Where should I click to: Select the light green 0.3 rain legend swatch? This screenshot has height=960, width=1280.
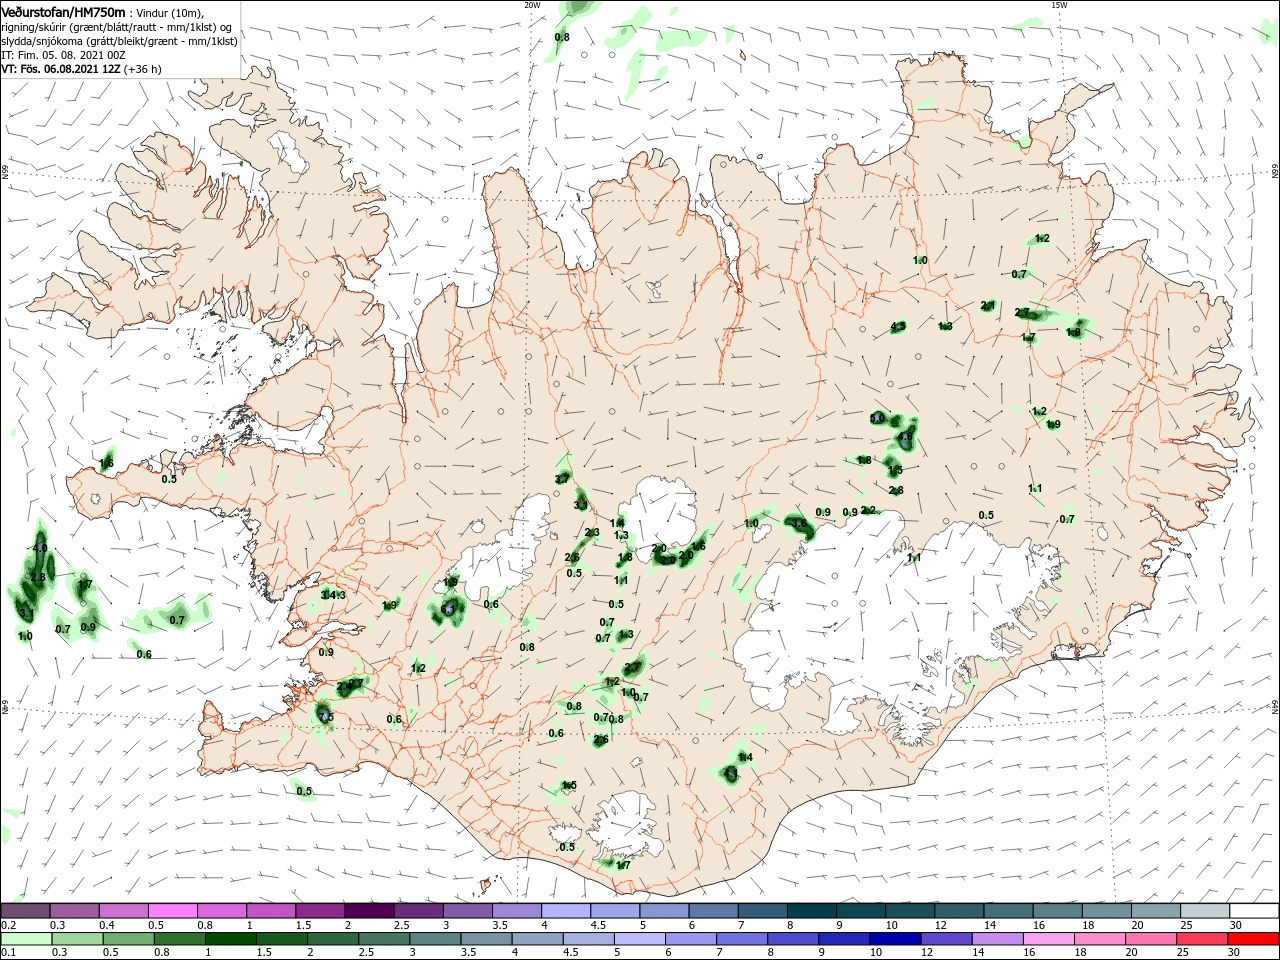click(x=77, y=938)
